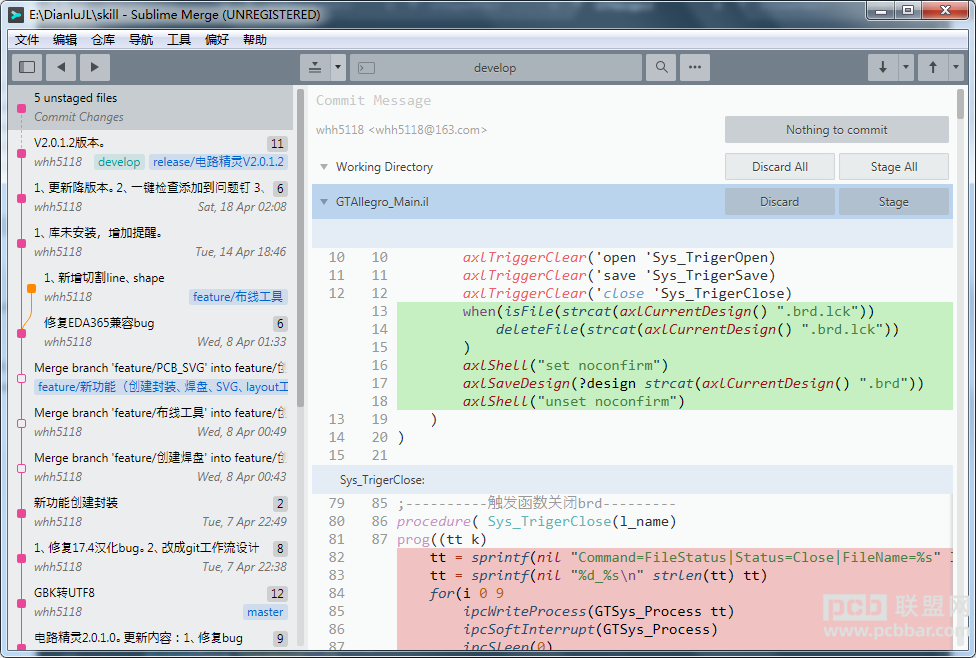Viewport: 976px width, 658px height.
Task: Click the release/电路精灵V2.0.1.2 branch label
Action: (x=218, y=162)
